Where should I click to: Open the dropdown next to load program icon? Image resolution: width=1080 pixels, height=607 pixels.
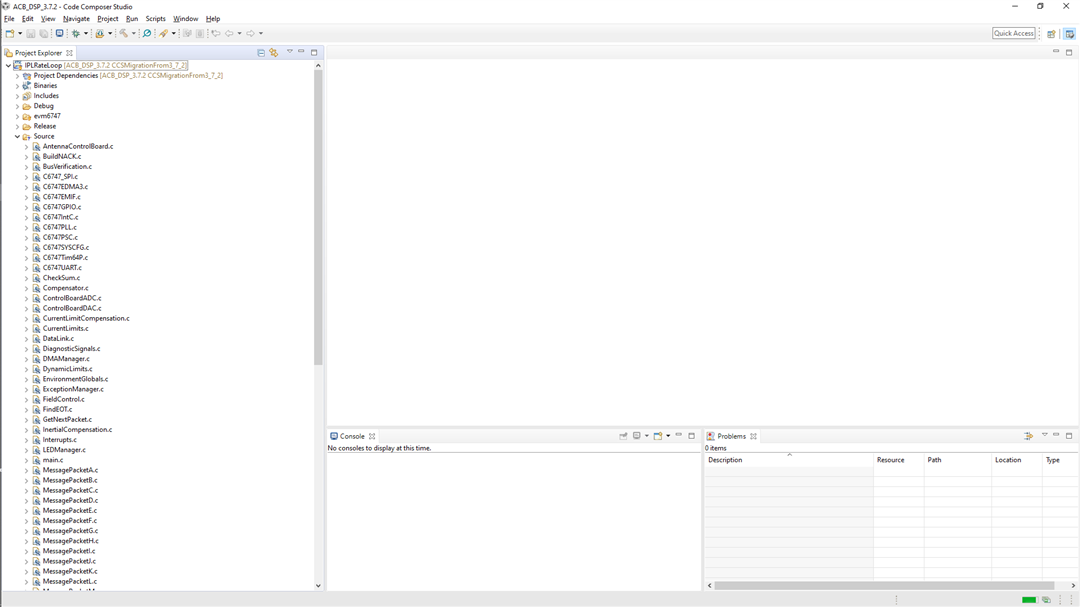click(x=110, y=33)
